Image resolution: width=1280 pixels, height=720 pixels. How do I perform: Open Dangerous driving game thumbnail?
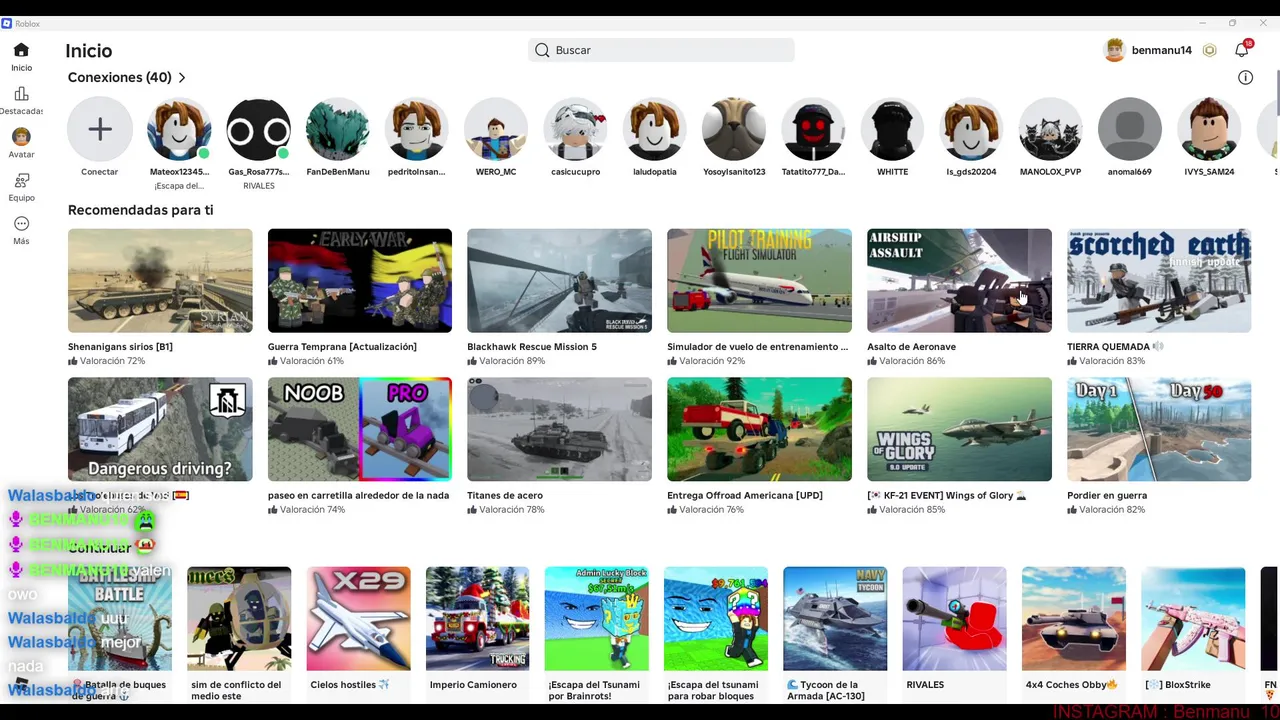click(x=160, y=429)
